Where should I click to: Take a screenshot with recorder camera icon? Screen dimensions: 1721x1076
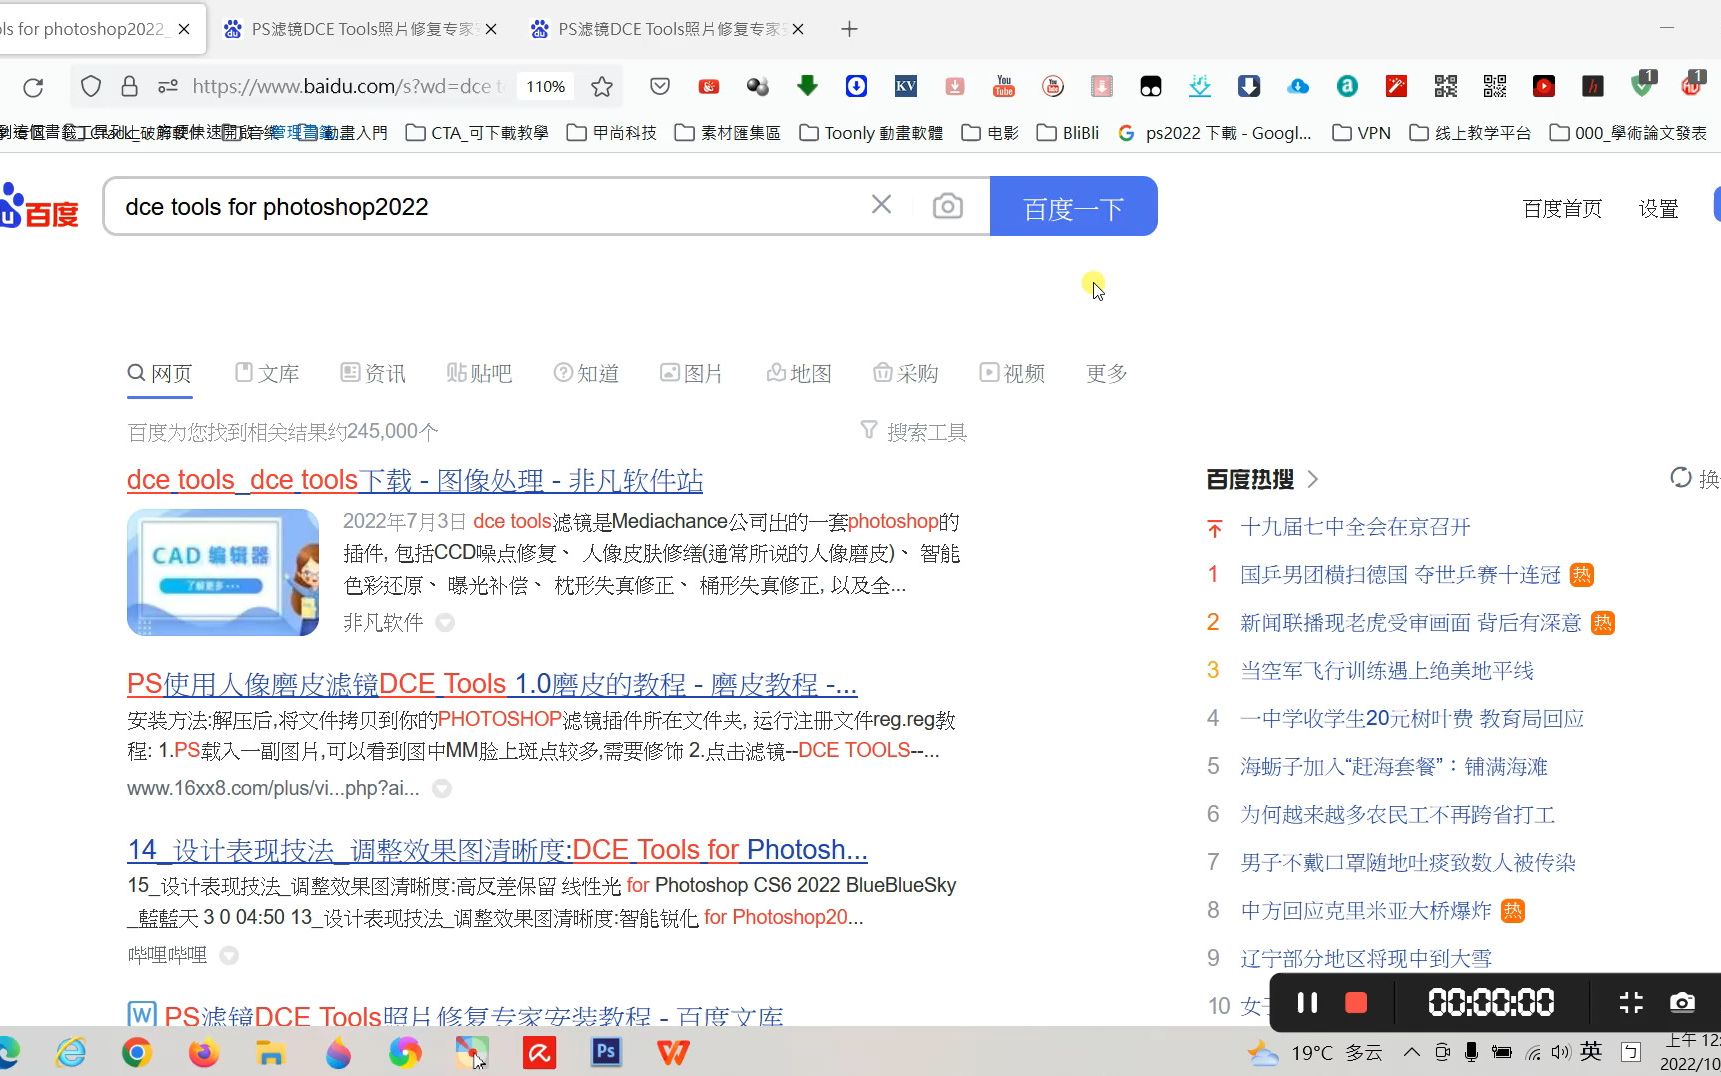1682,1003
